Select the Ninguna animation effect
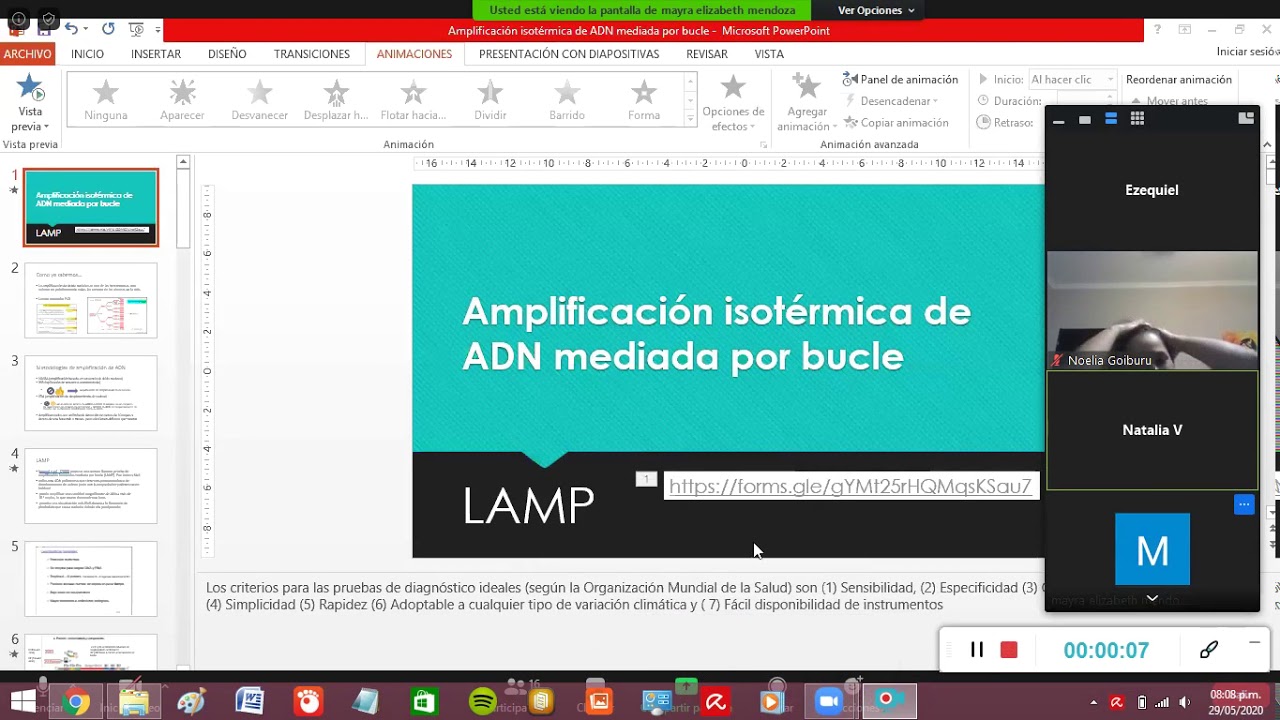 point(105,101)
